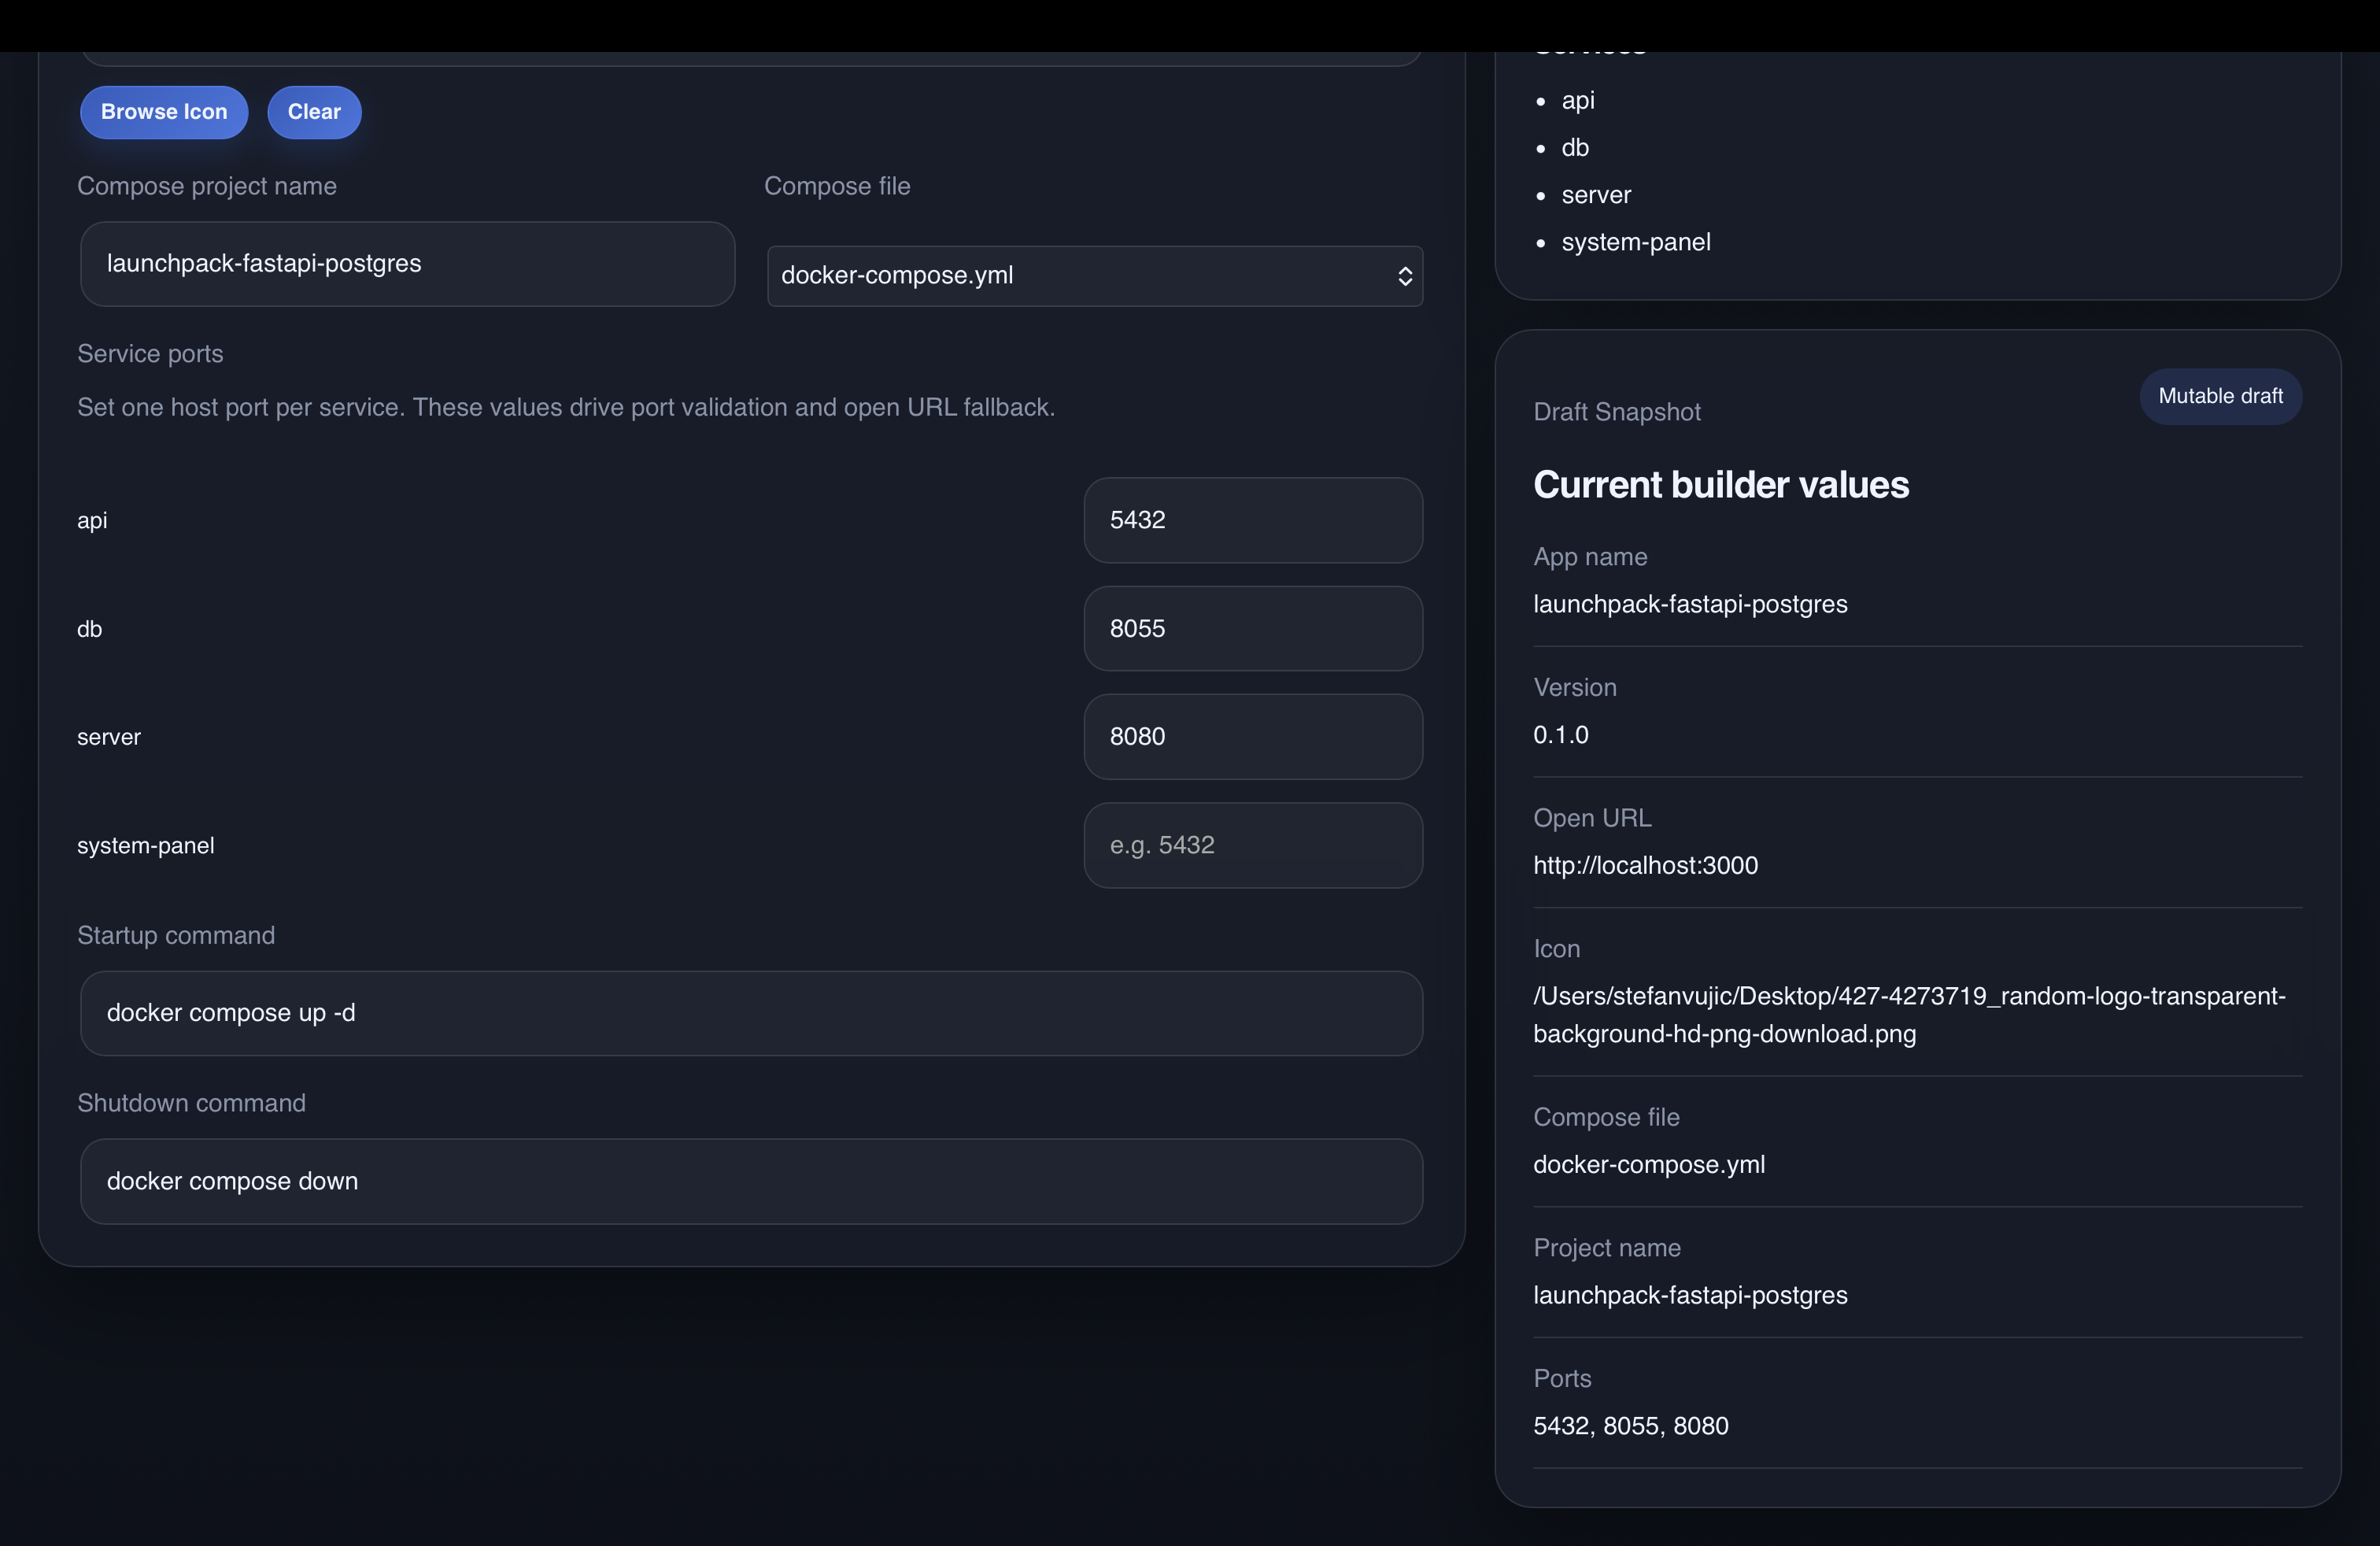Edit the api service port field
2380x1546 pixels.
[1252, 520]
